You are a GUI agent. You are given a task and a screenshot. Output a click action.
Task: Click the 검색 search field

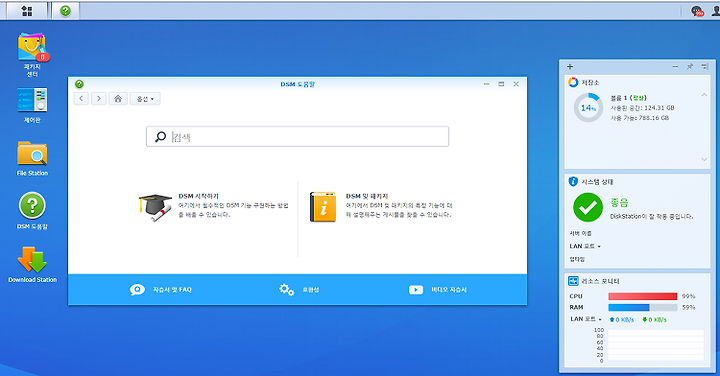tap(298, 137)
